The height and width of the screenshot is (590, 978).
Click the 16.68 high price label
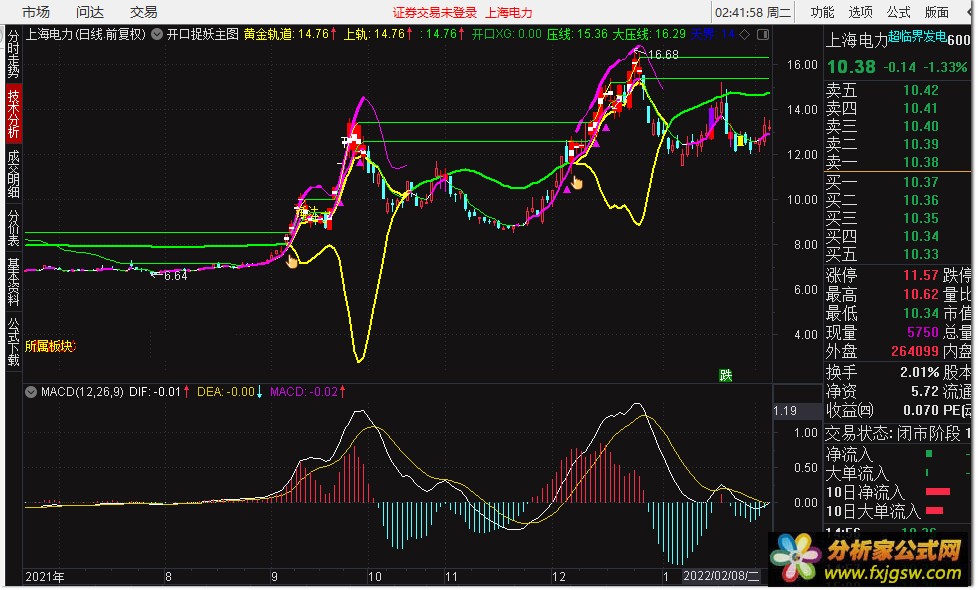click(x=663, y=55)
